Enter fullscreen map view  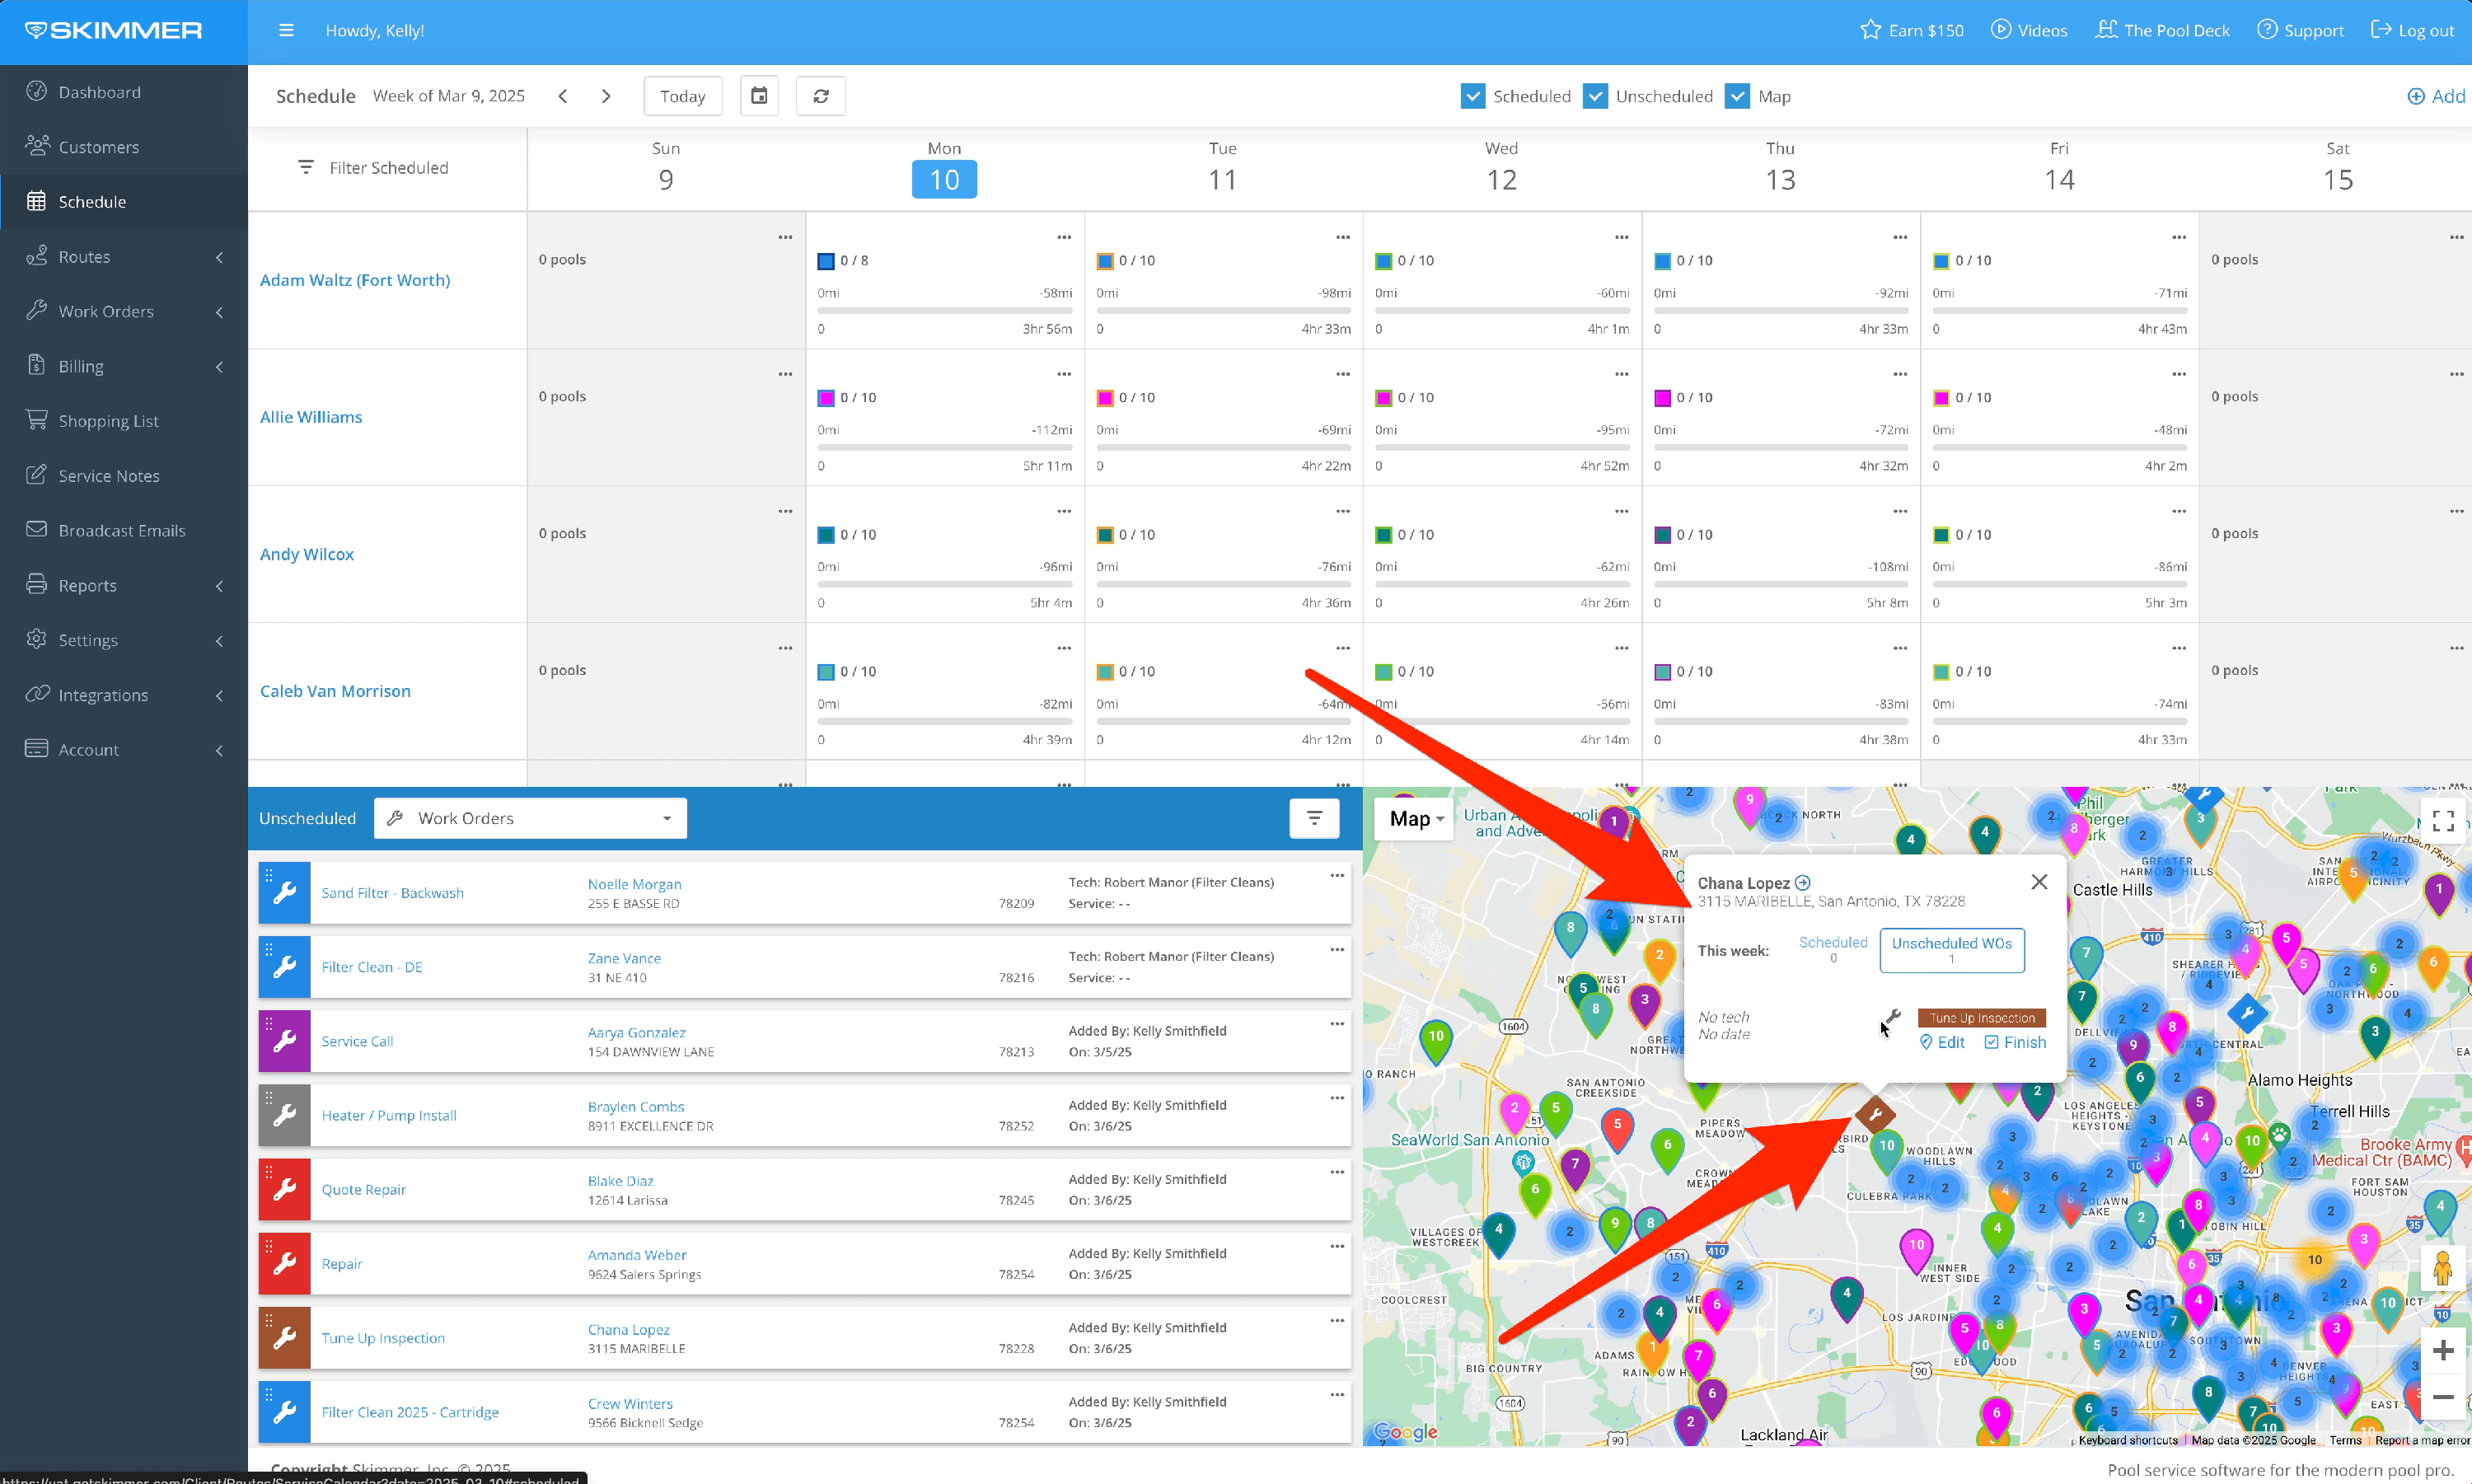(x=2443, y=821)
